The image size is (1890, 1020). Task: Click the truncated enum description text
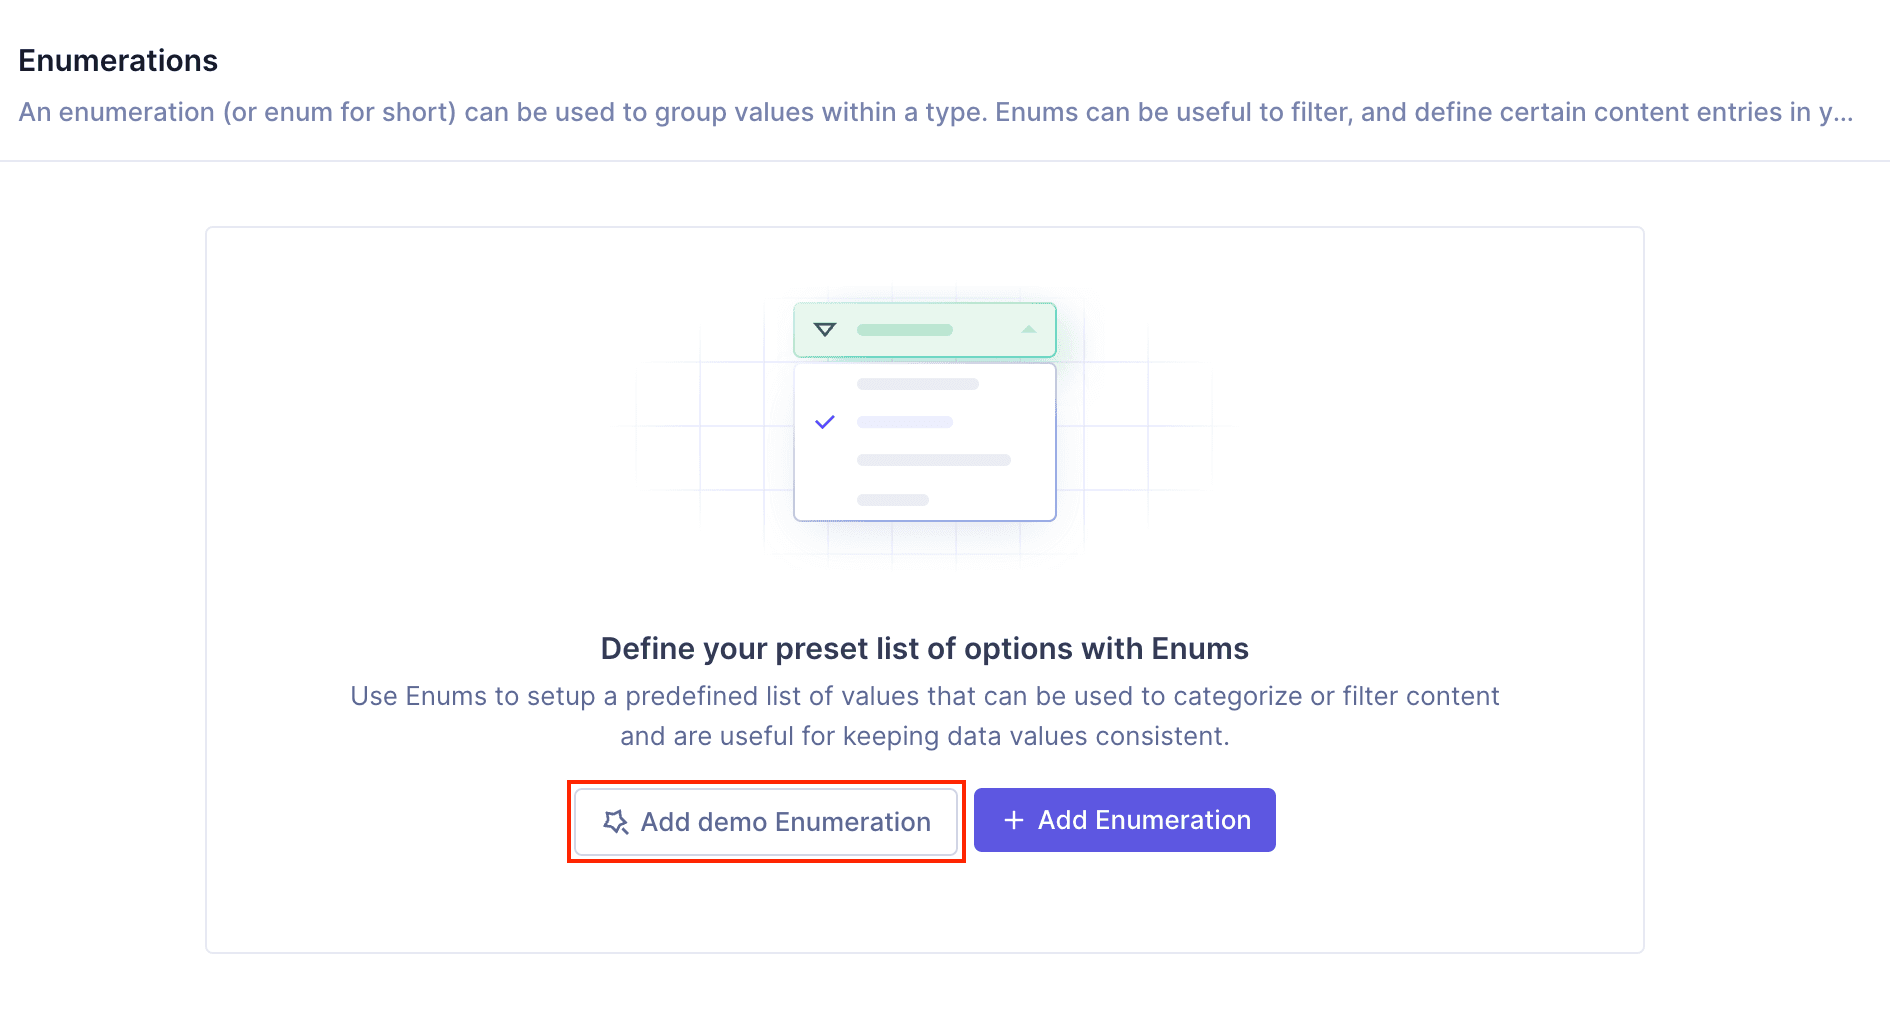(934, 112)
